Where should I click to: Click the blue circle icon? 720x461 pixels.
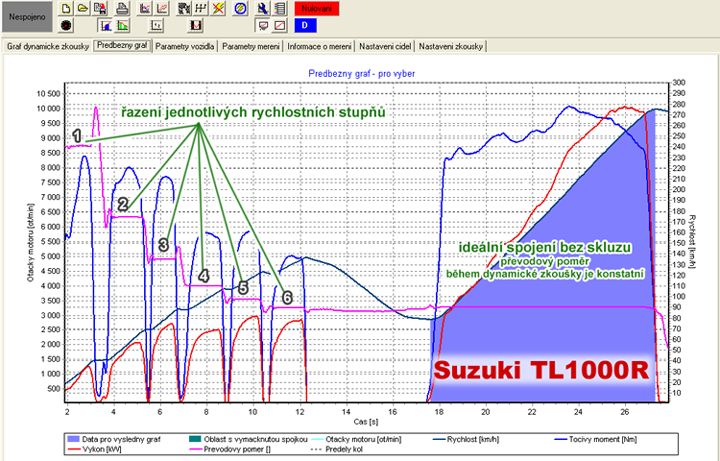(240, 8)
